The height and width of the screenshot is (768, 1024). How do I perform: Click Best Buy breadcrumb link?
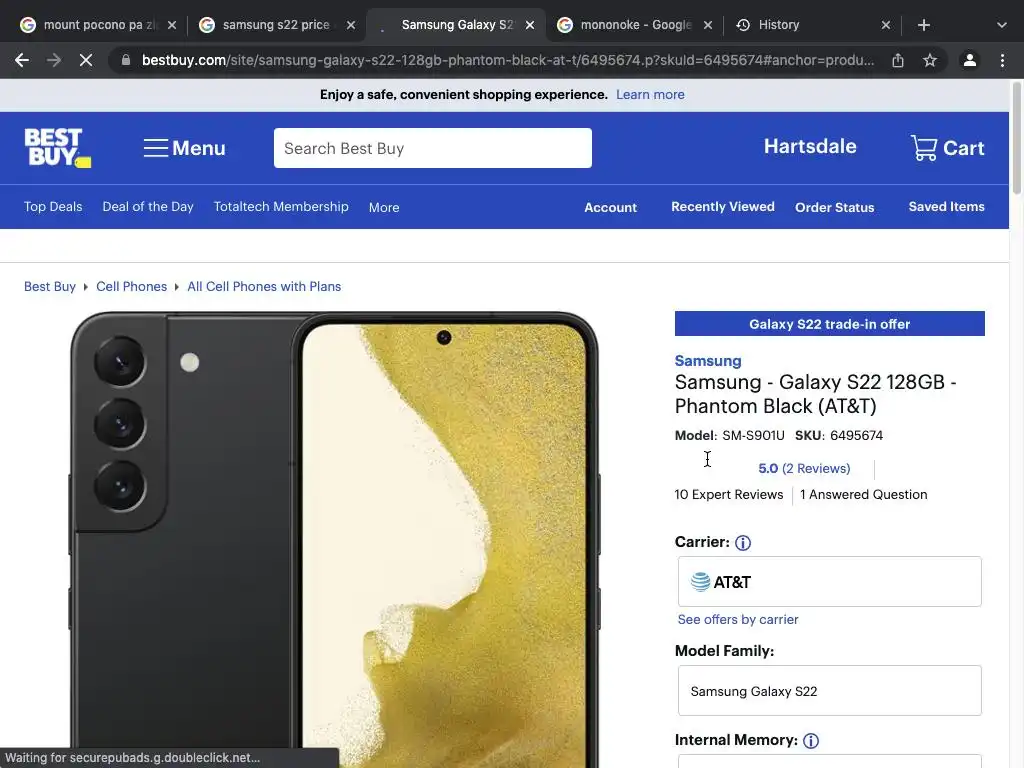[x=50, y=287]
